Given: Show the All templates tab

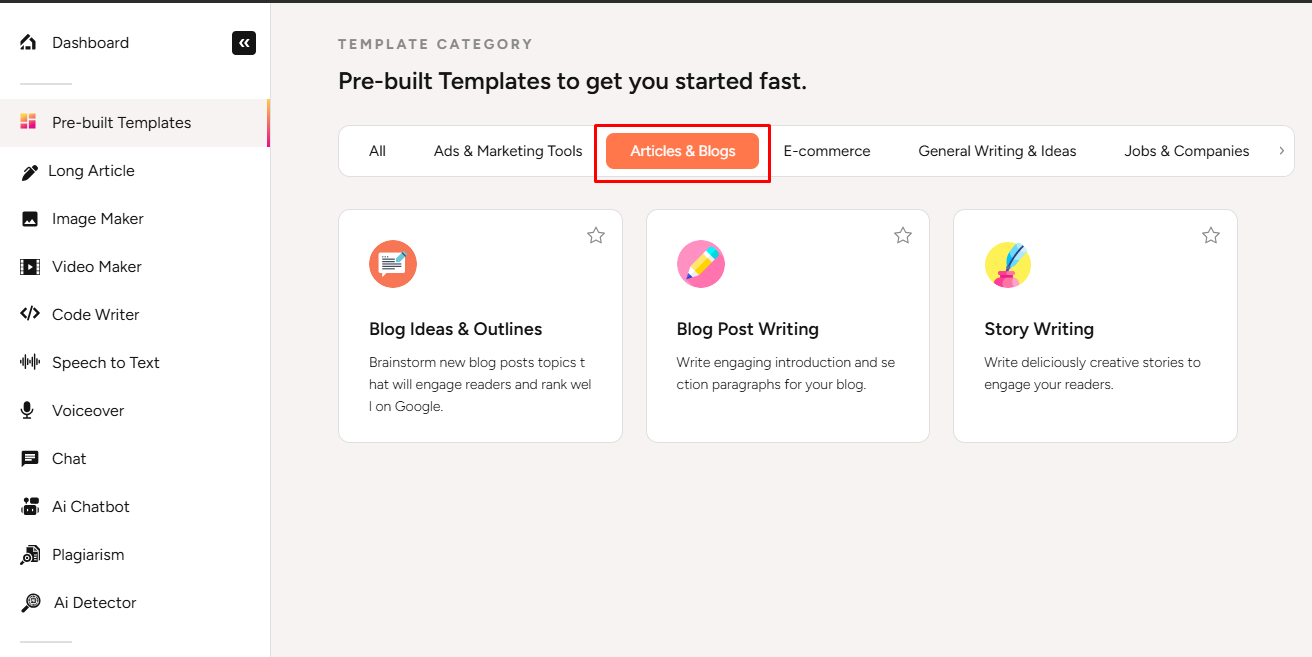Looking at the screenshot, I should tap(377, 151).
